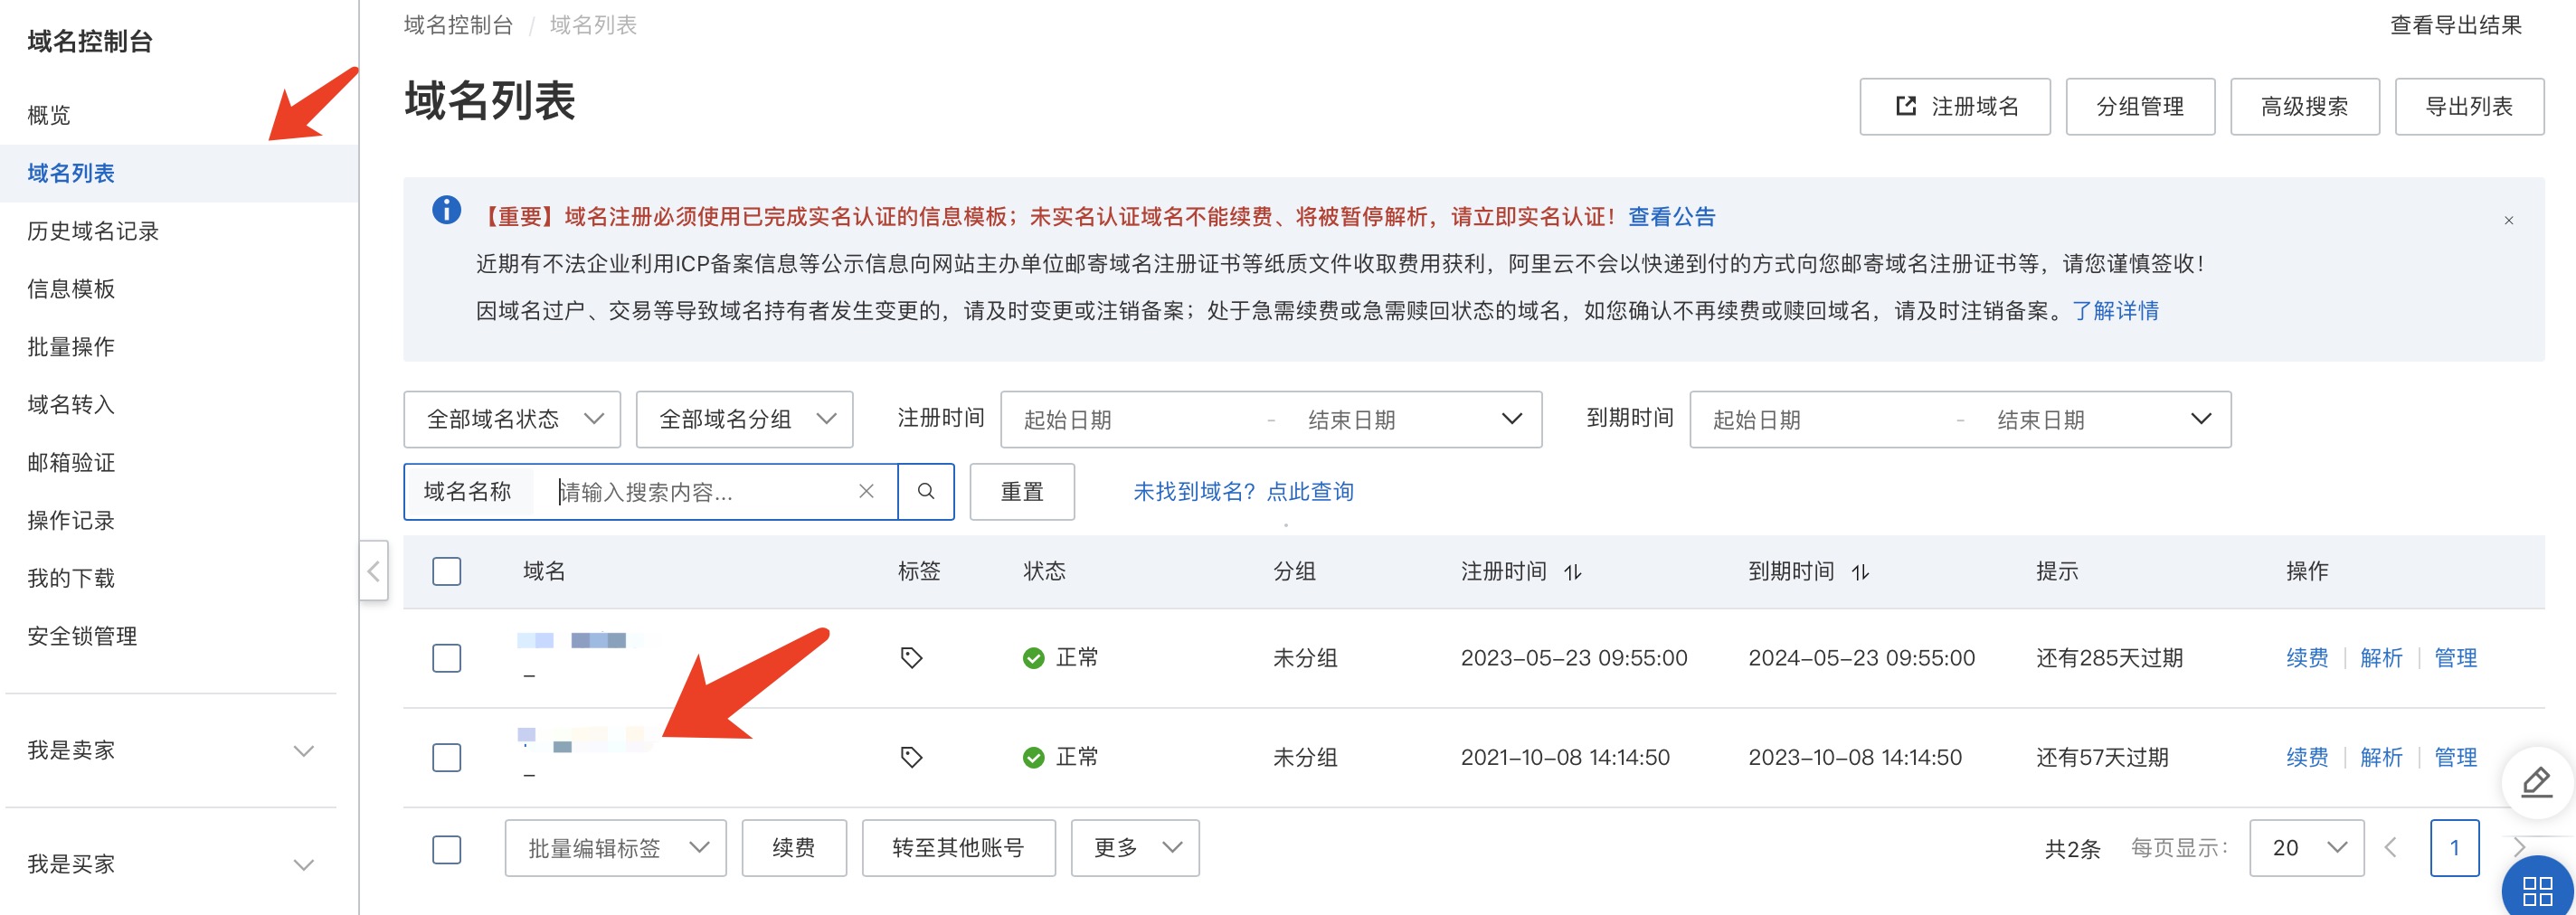The width and height of the screenshot is (2576, 915).
Task: Click tag icon in 2024-05-23 expiry row
Action: click(911, 657)
